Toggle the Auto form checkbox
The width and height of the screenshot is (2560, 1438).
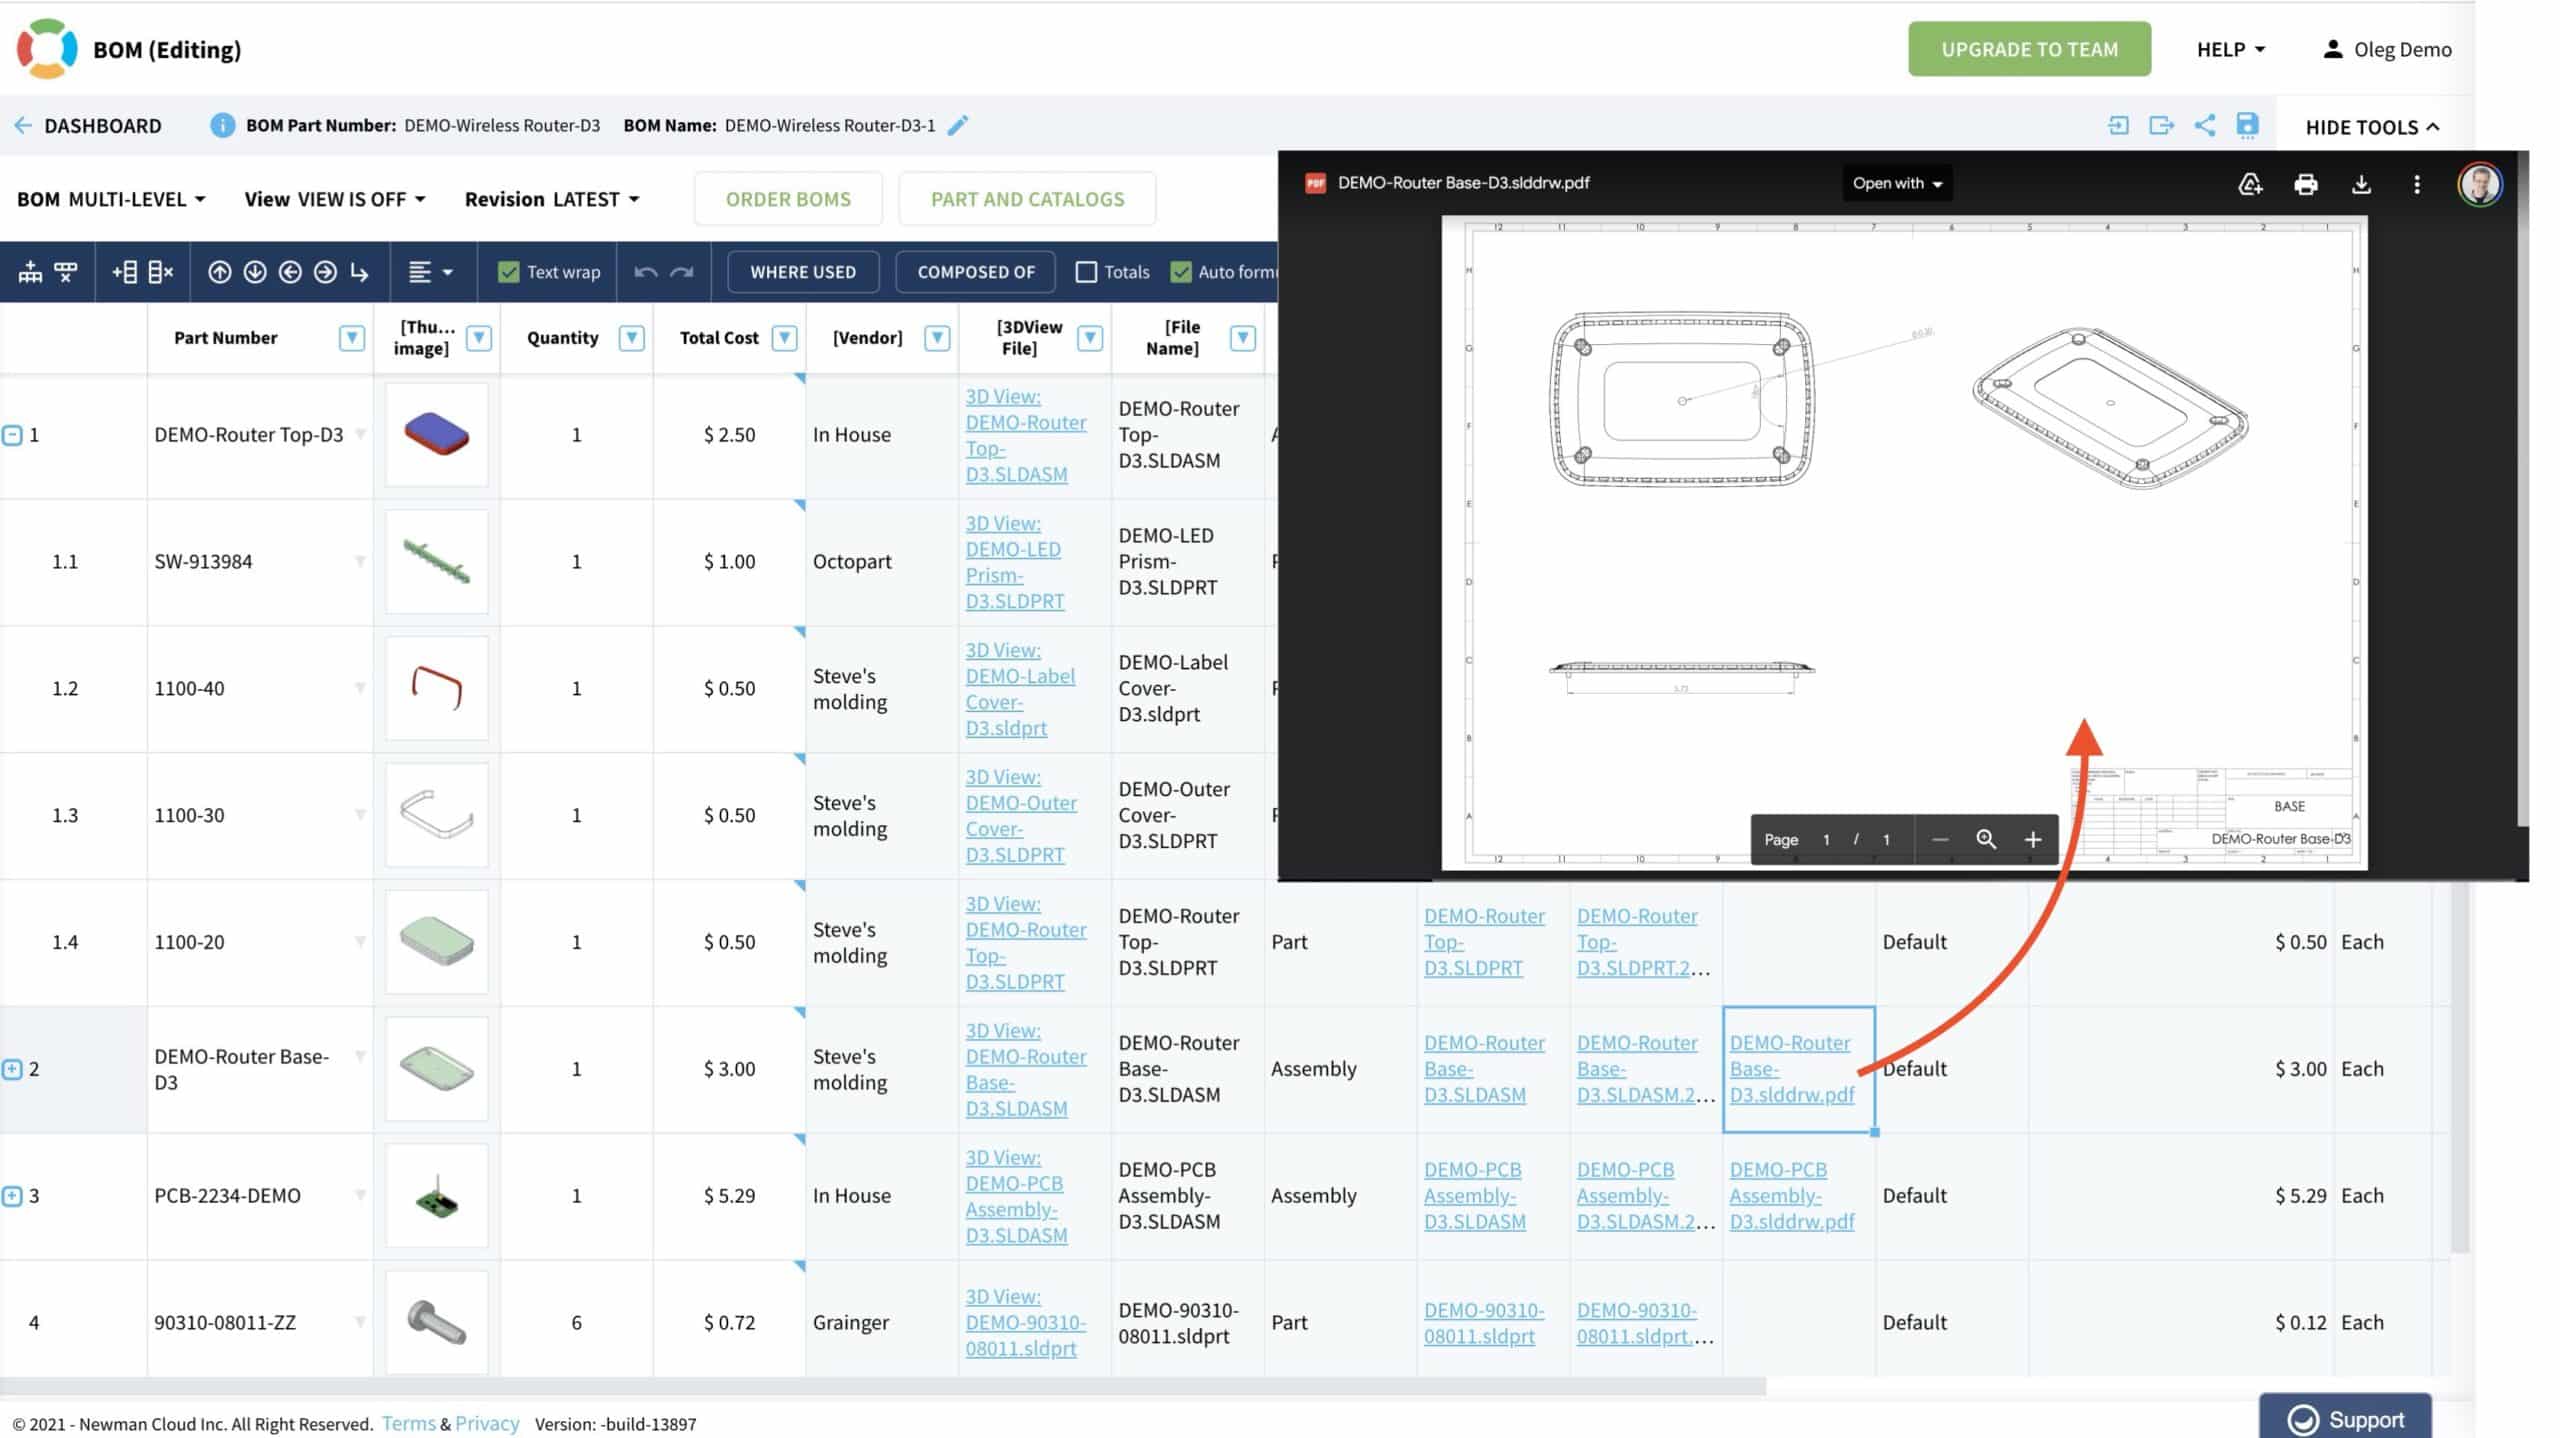click(1180, 271)
